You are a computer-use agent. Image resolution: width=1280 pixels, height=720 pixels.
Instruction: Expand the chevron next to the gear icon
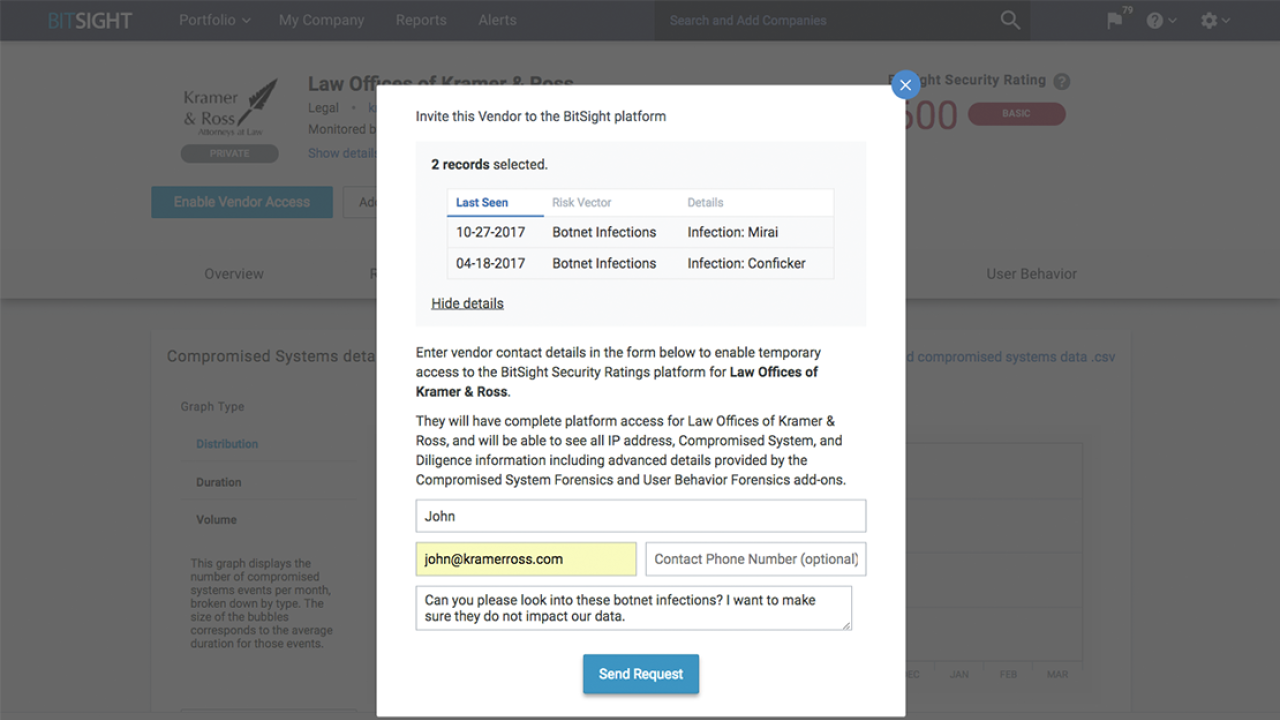pyautogui.click(x=1225, y=20)
